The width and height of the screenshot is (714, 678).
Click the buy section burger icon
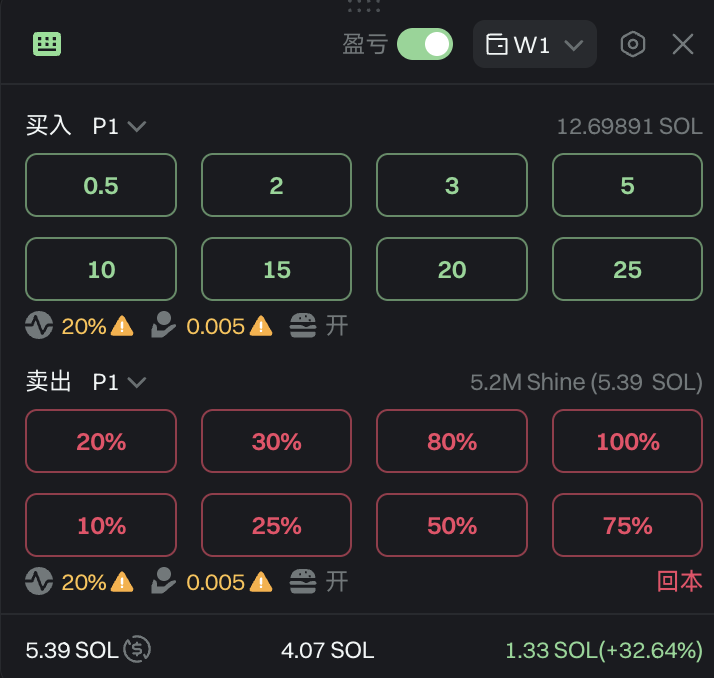point(303,325)
